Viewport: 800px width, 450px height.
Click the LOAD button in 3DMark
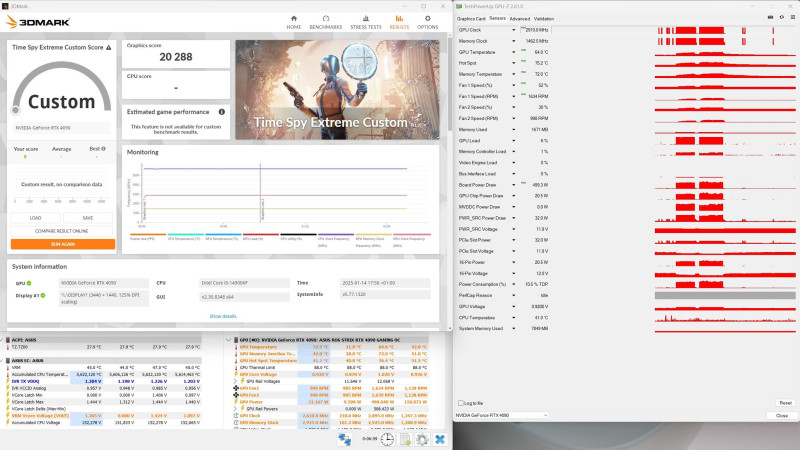(x=35, y=218)
